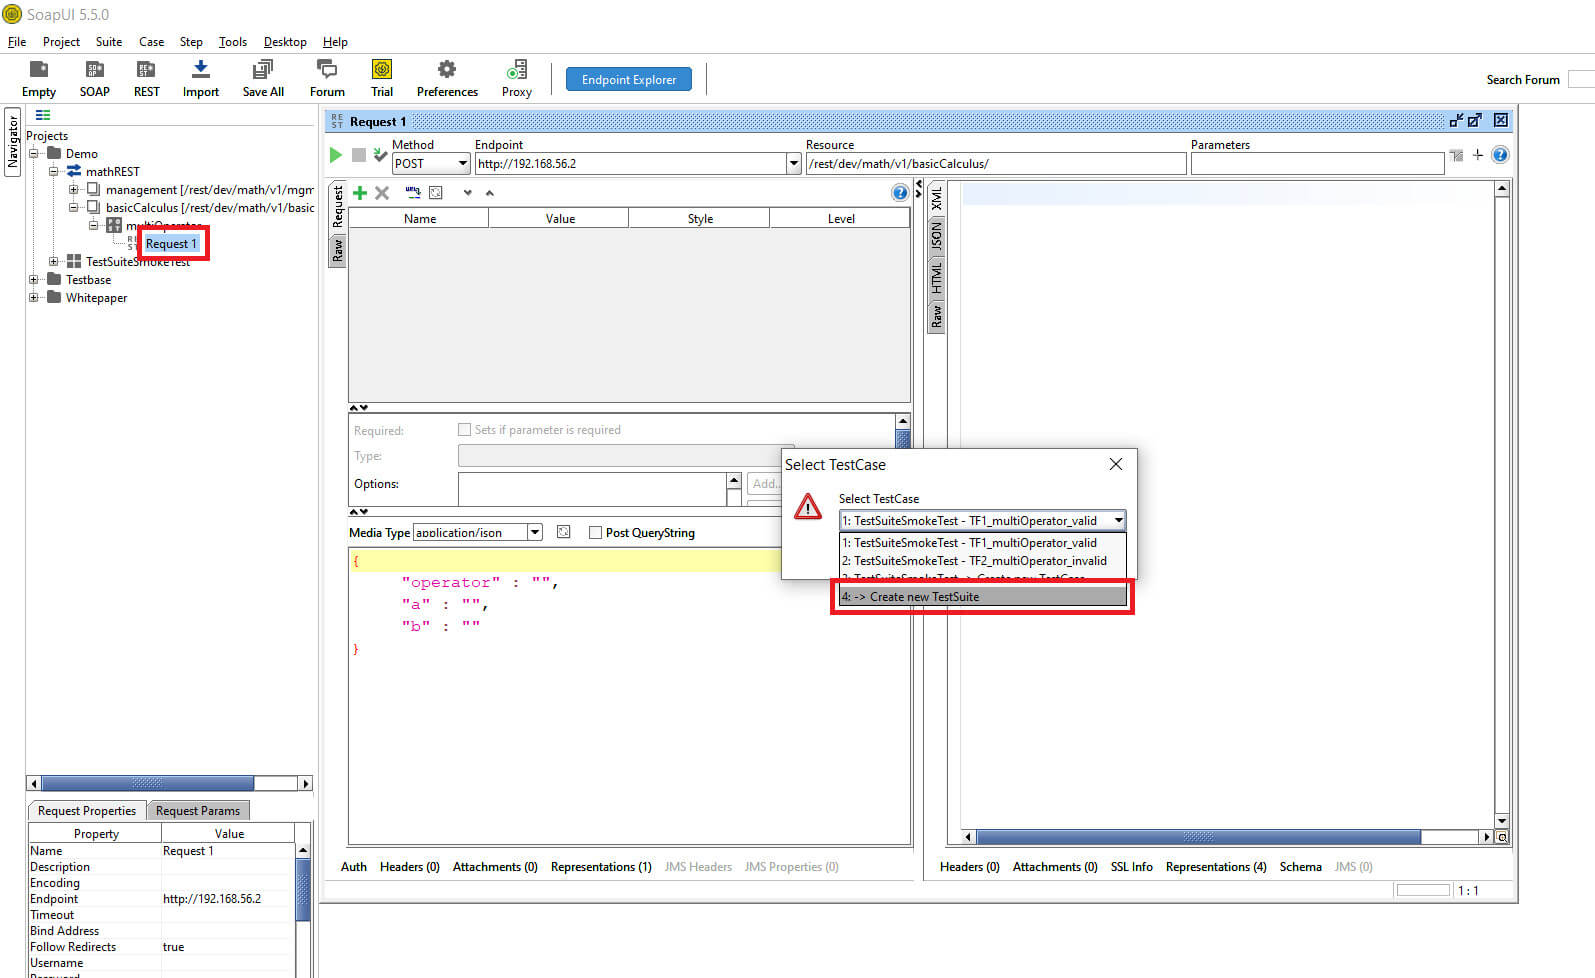Choose TF2_multiOperator_invalid in list
This screenshot has height=978, width=1595.
point(983,561)
